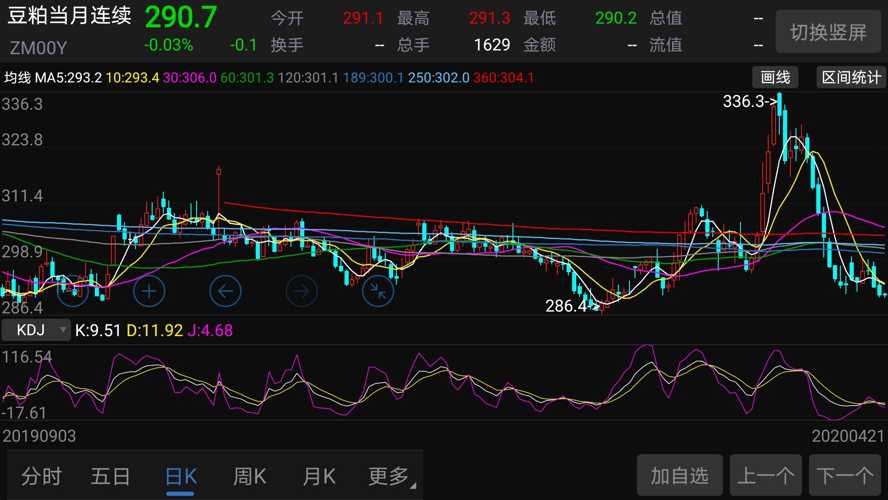Select the 周K tab
This screenshot has width=888, height=500.
click(250, 476)
